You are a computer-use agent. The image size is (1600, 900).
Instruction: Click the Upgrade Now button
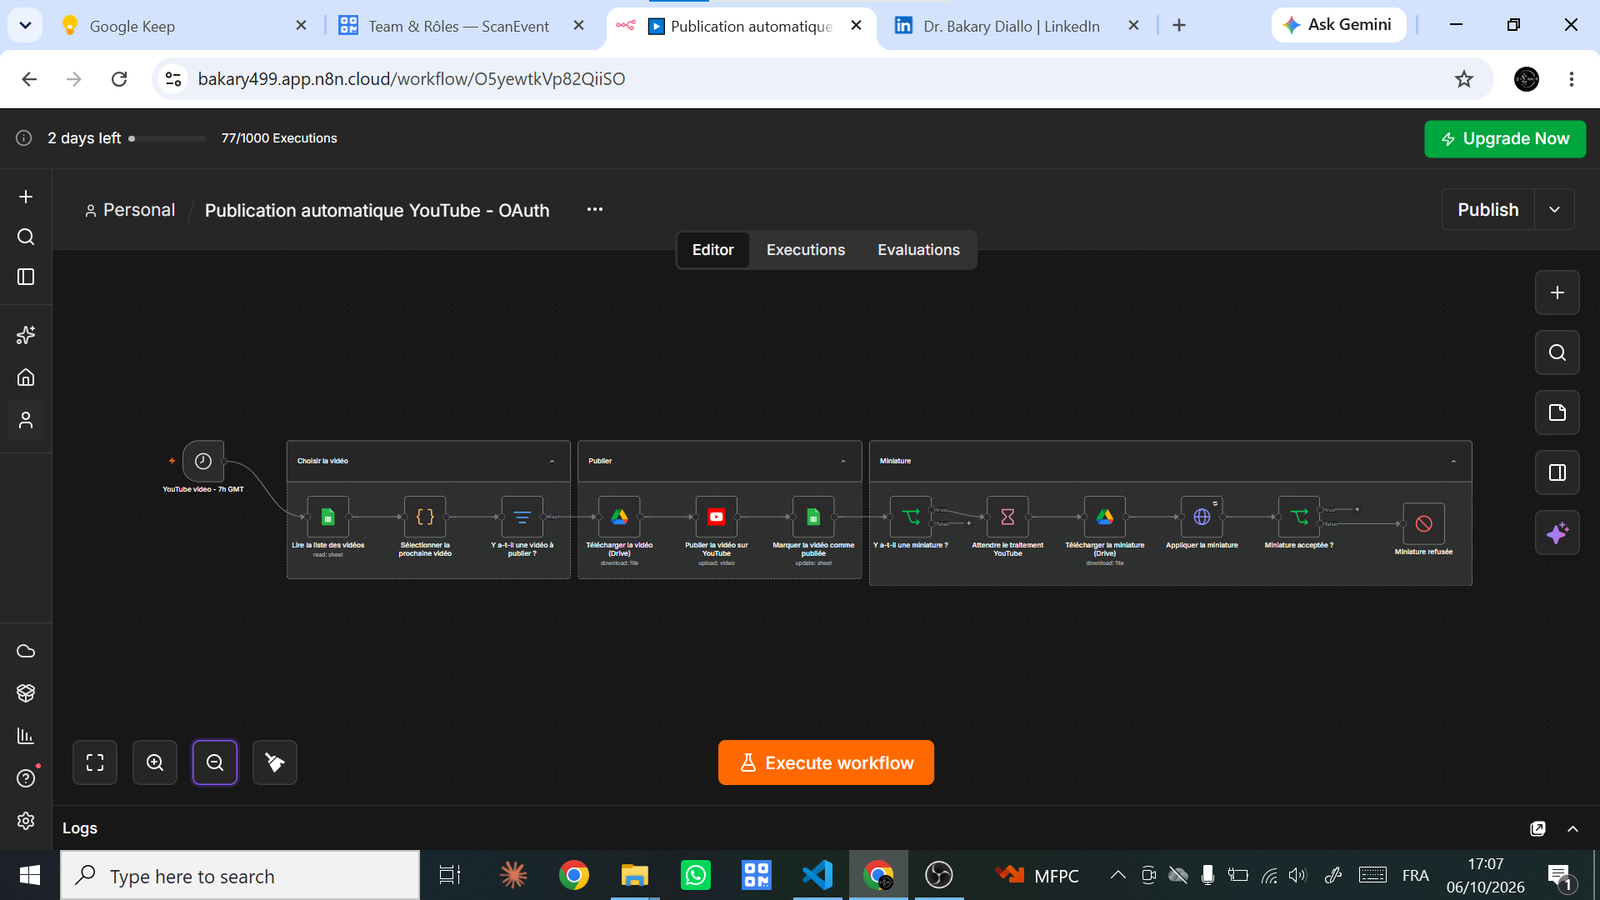pyautogui.click(x=1505, y=139)
